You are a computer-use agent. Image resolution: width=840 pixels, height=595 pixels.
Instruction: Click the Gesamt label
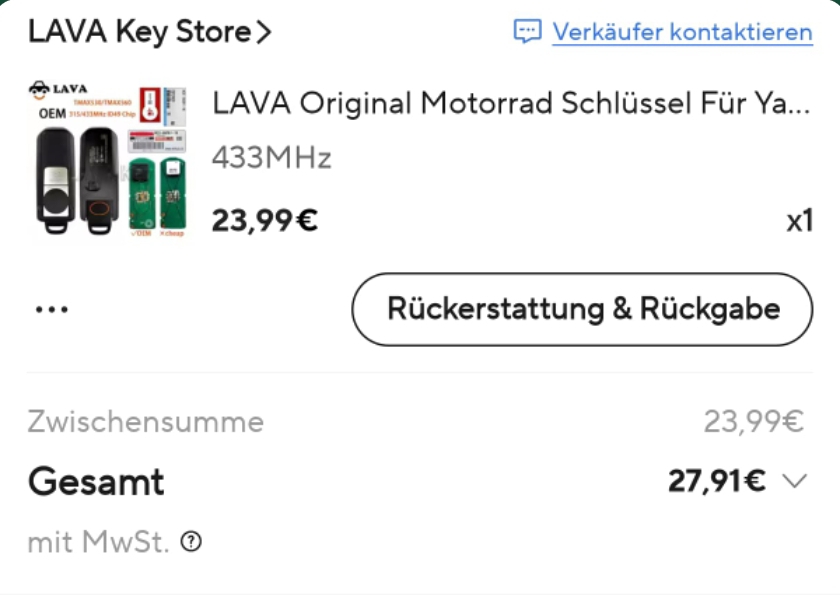(96, 482)
